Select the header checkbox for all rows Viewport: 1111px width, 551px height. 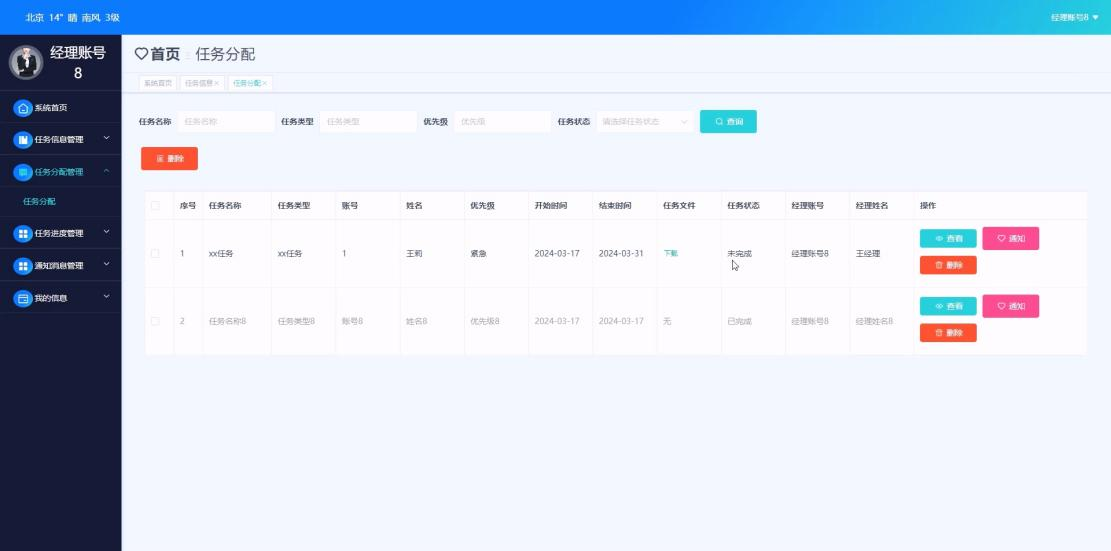point(155,205)
